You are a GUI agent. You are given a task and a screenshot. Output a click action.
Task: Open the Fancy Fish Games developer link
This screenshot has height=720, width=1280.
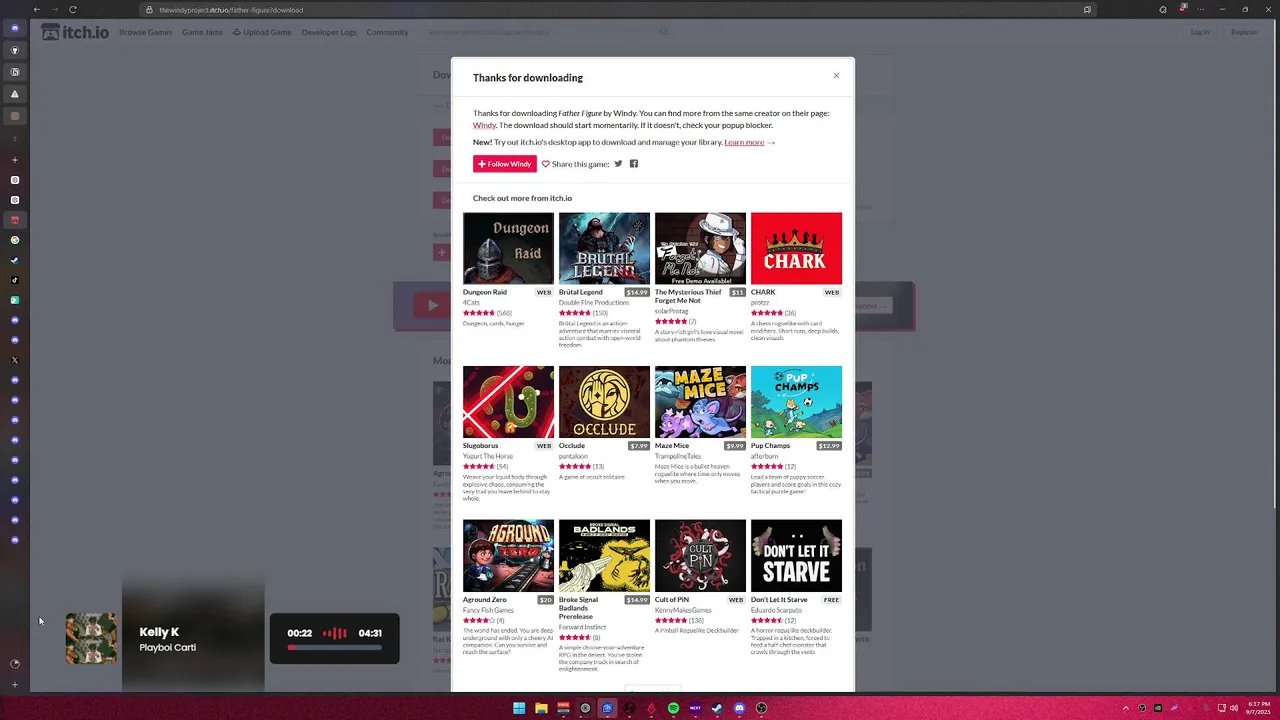click(x=488, y=610)
